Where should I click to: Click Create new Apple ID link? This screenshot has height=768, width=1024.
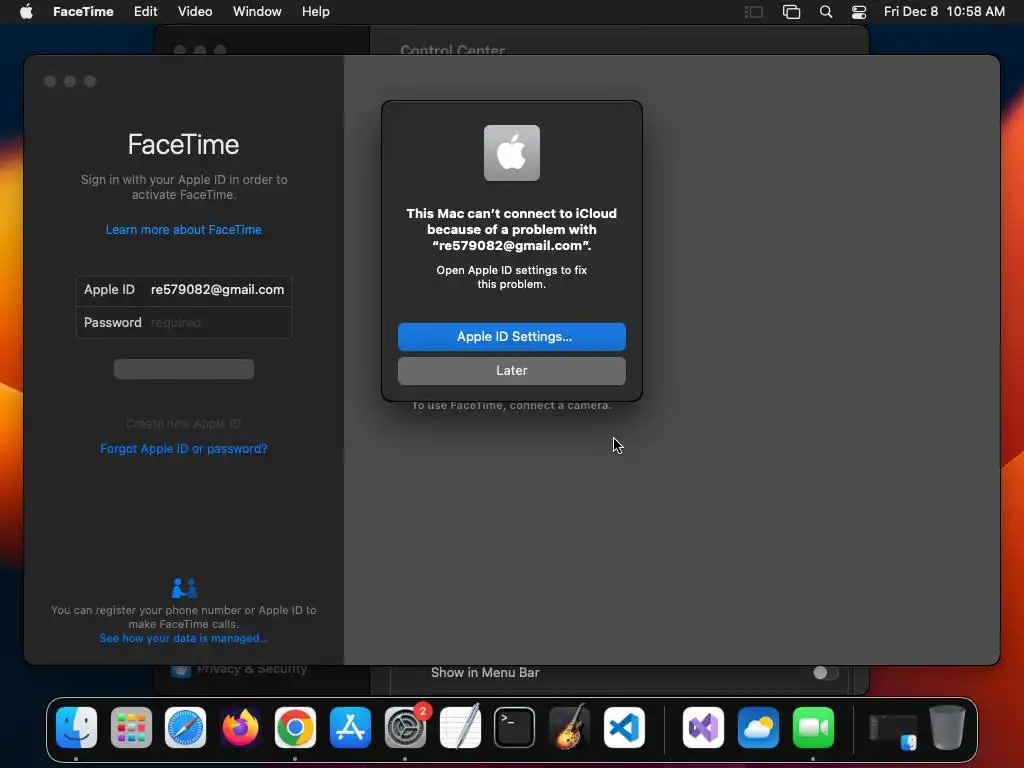(x=184, y=424)
